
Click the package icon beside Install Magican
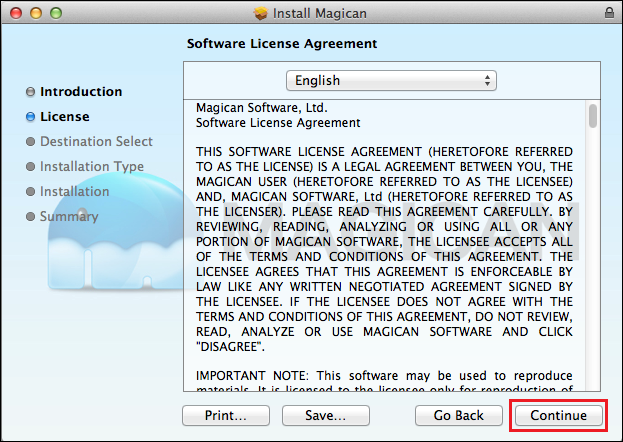(x=261, y=13)
